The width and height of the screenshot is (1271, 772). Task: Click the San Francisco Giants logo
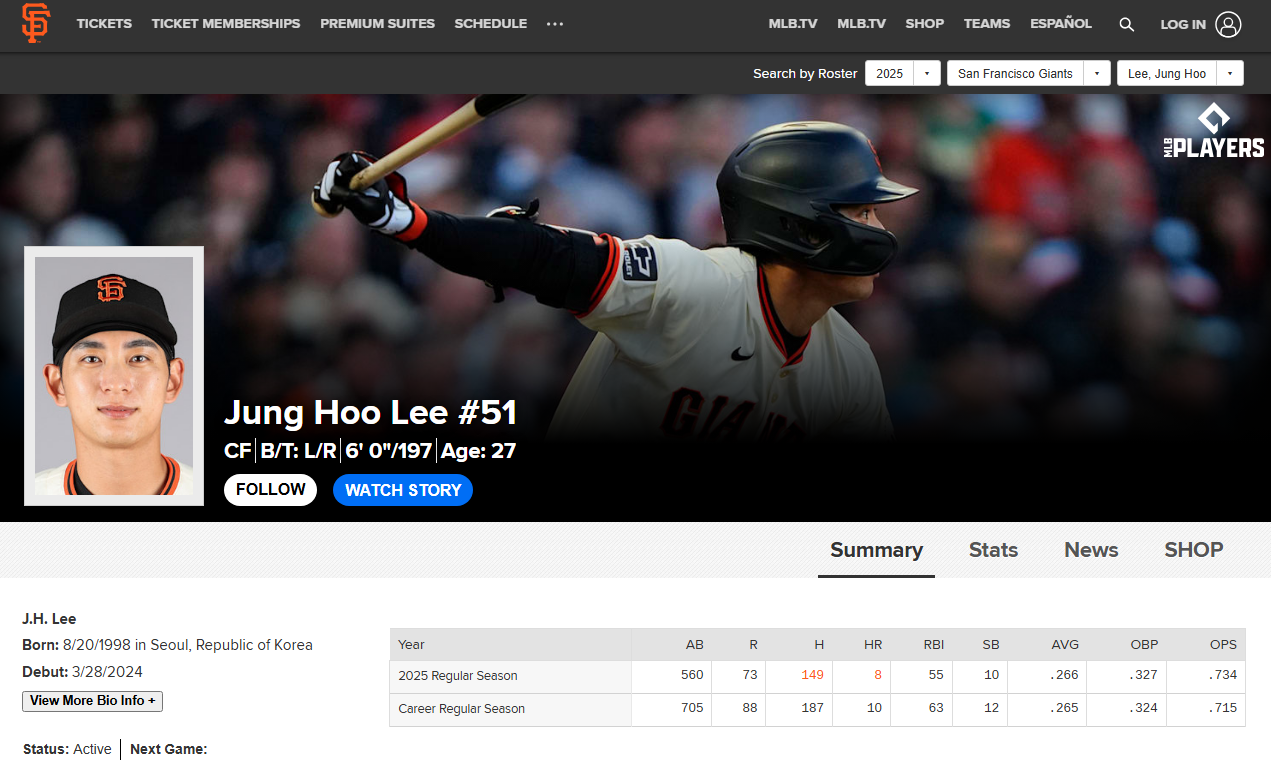pos(35,23)
